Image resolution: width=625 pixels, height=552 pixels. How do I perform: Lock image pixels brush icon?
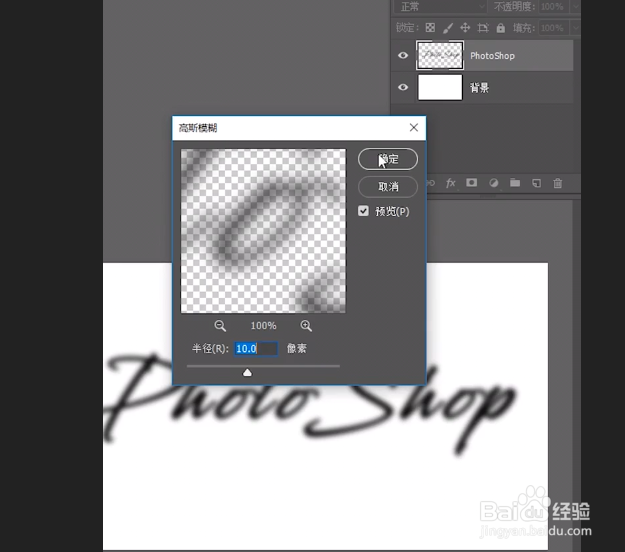point(448,28)
